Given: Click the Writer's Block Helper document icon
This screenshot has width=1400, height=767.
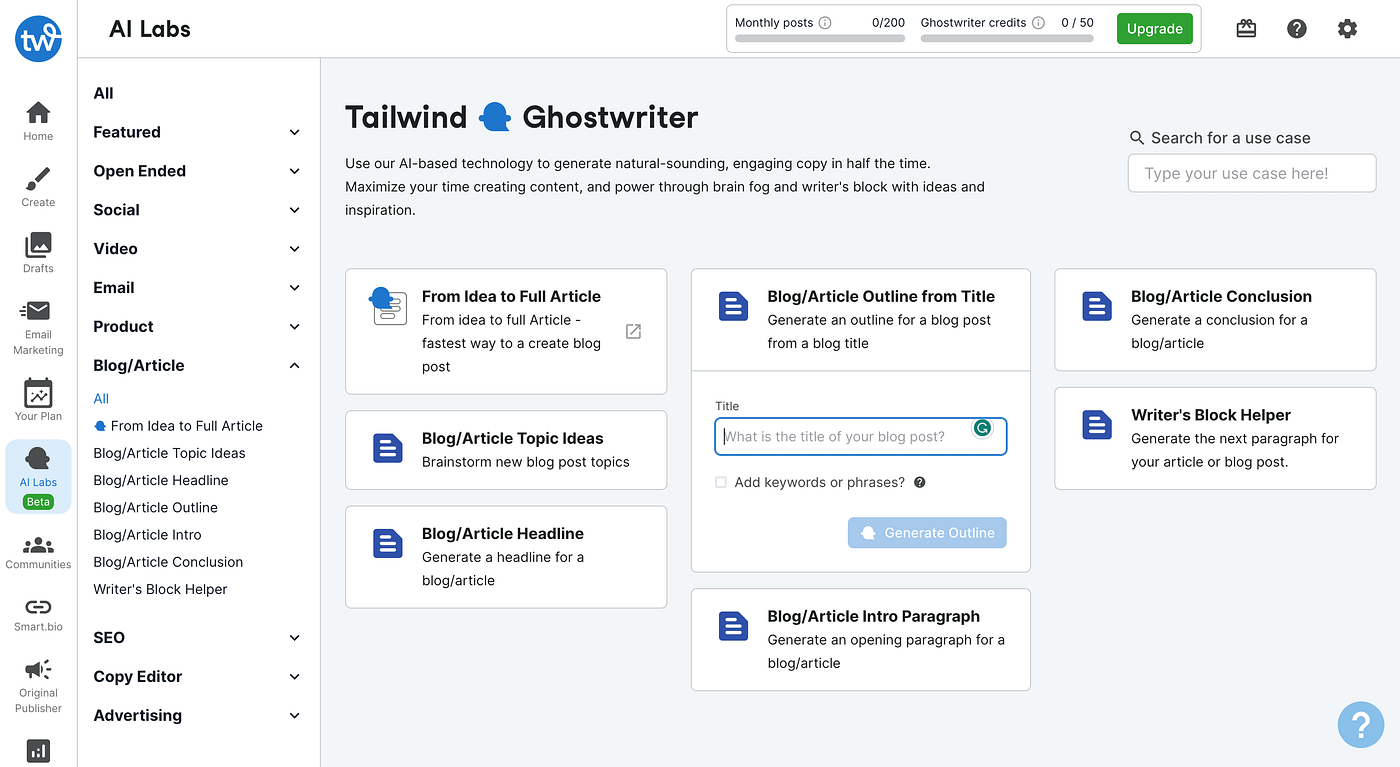Looking at the screenshot, I should (1097, 425).
